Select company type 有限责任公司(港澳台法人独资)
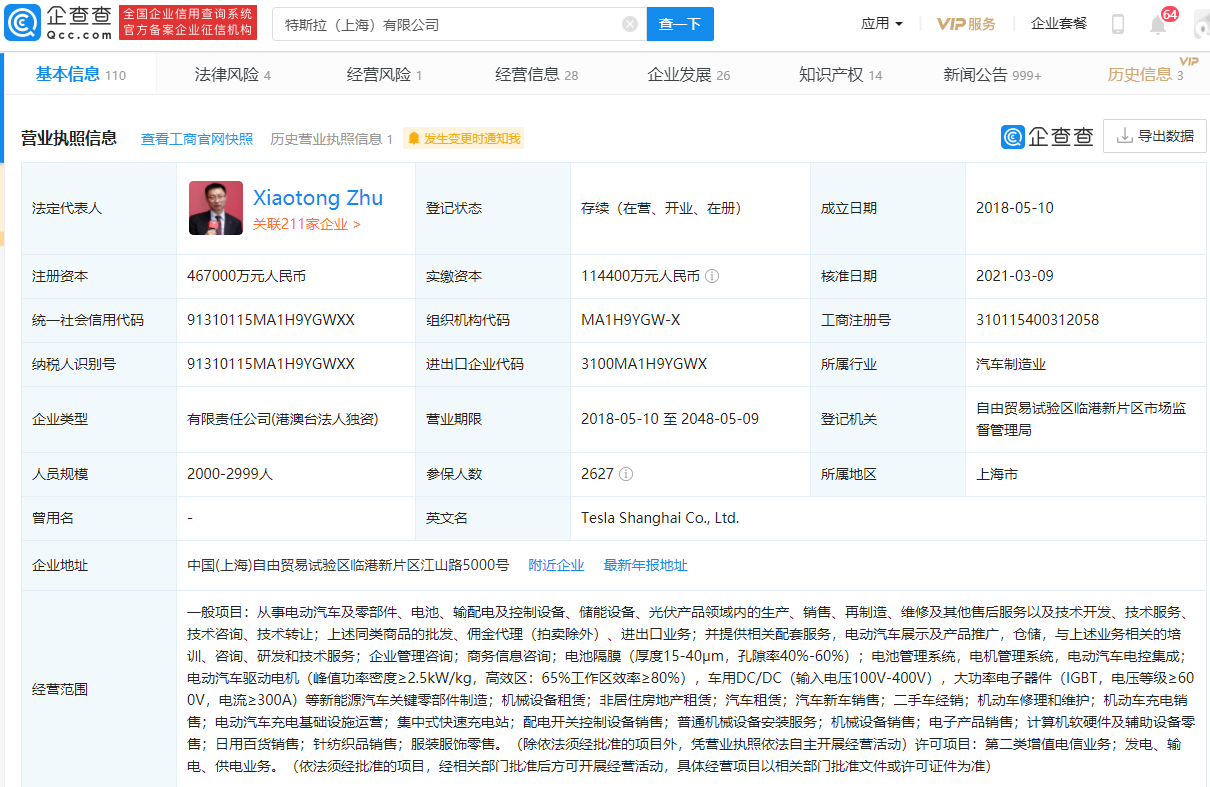The height and width of the screenshot is (787, 1210). tap(283, 419)
